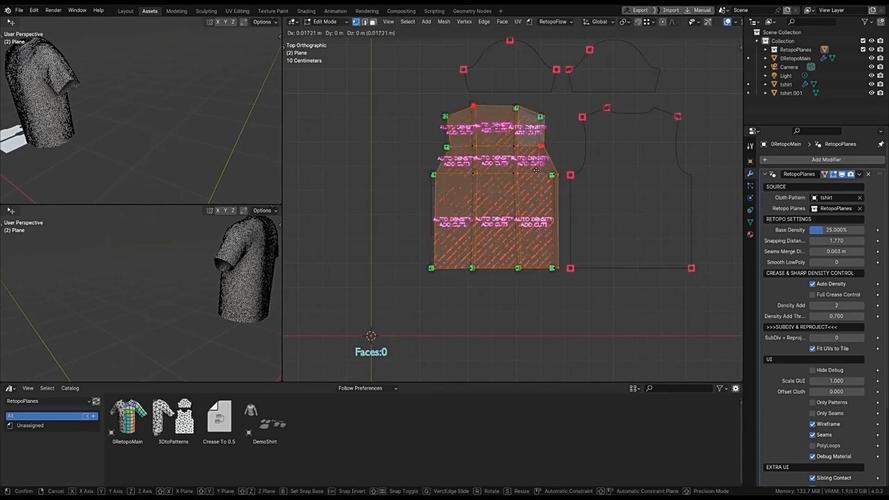
Task: Open the RetopoFlow dropdown
Action: (556, 22)
